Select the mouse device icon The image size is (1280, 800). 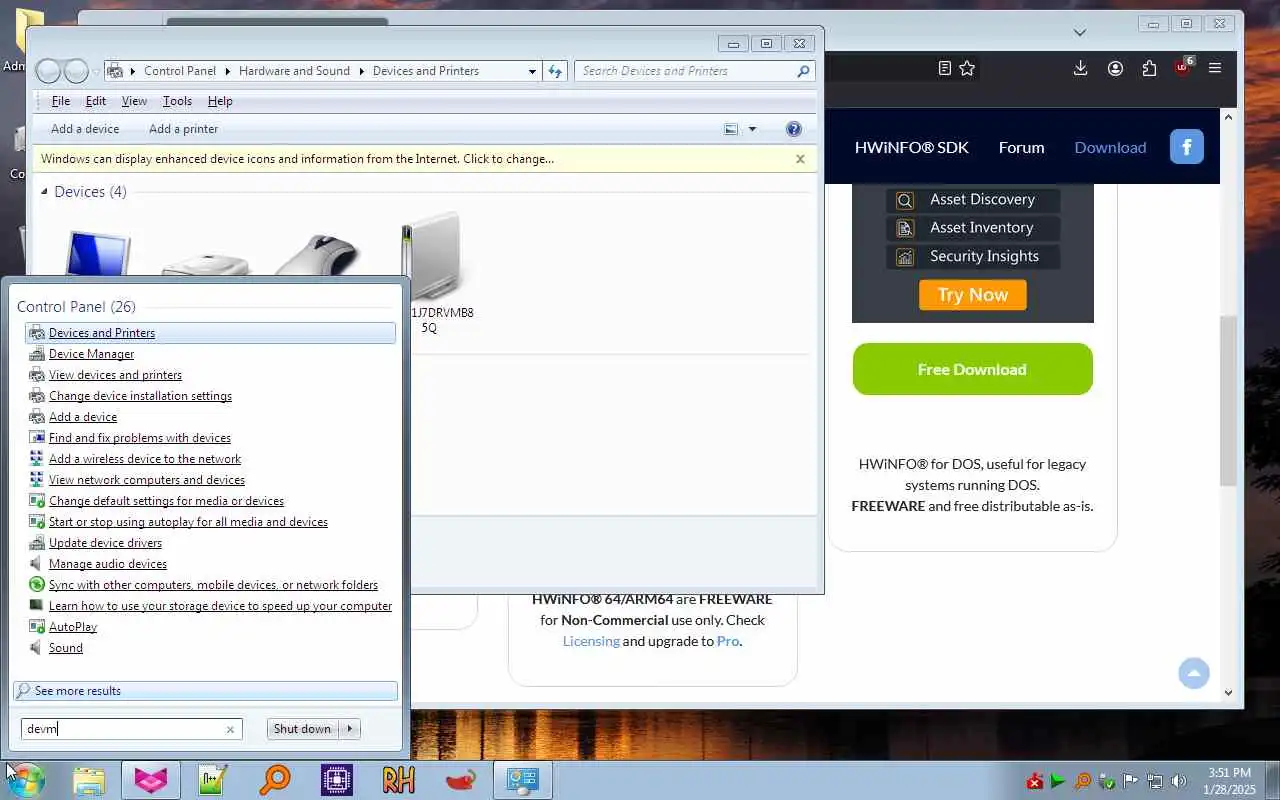[318, 255]
